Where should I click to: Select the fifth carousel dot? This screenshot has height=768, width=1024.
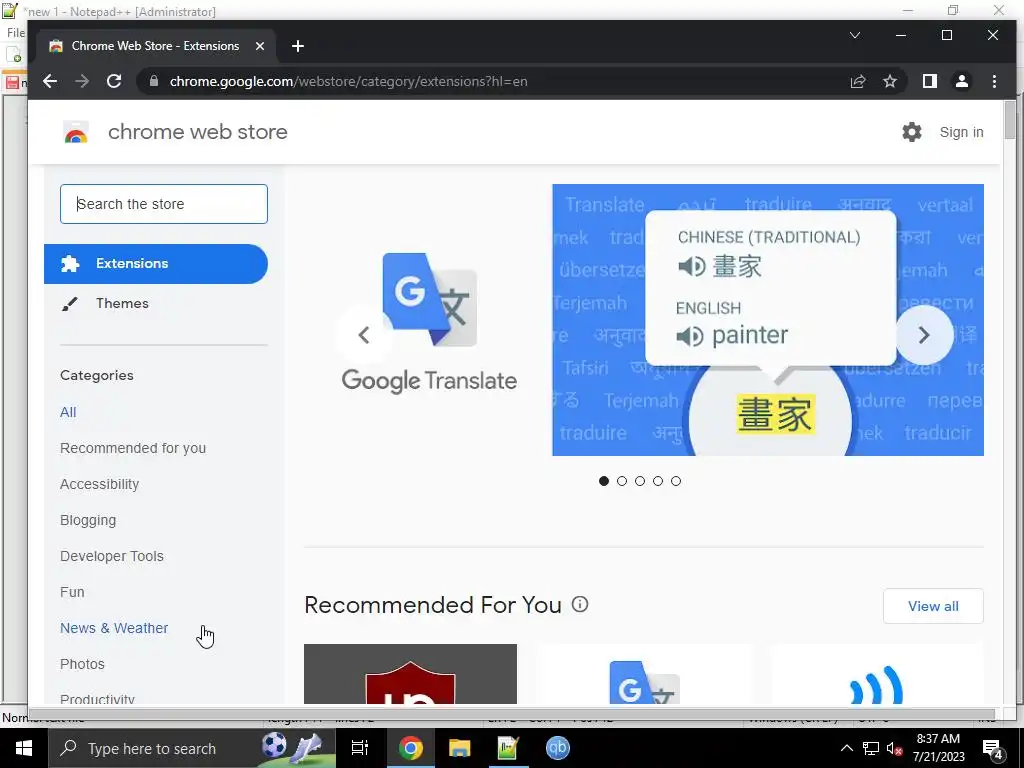click(x=676, y=481)
